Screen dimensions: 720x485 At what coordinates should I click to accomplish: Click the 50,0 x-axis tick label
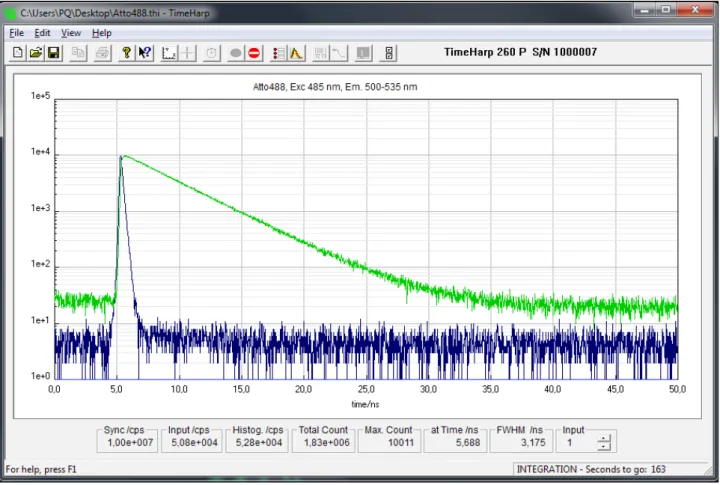pyautogui.click(x=677, y=389)
